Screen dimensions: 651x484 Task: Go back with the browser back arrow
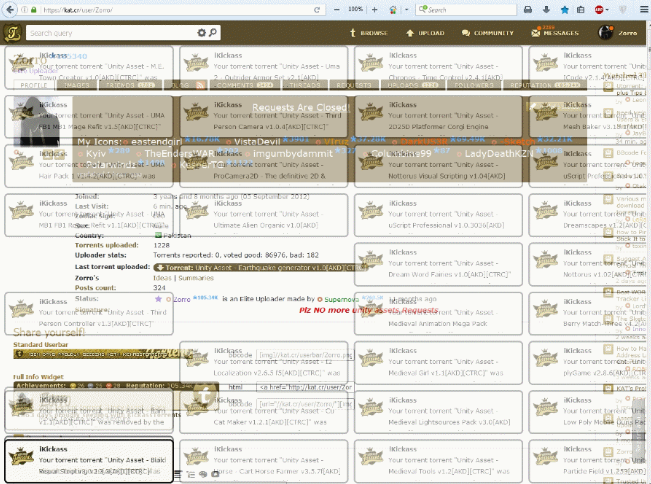pos(10,9)
